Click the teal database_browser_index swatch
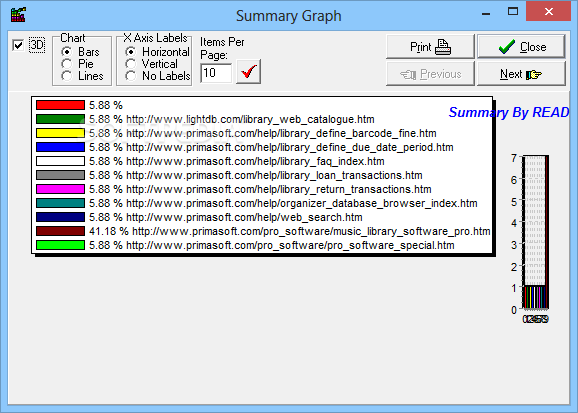 tap(60, 203)
